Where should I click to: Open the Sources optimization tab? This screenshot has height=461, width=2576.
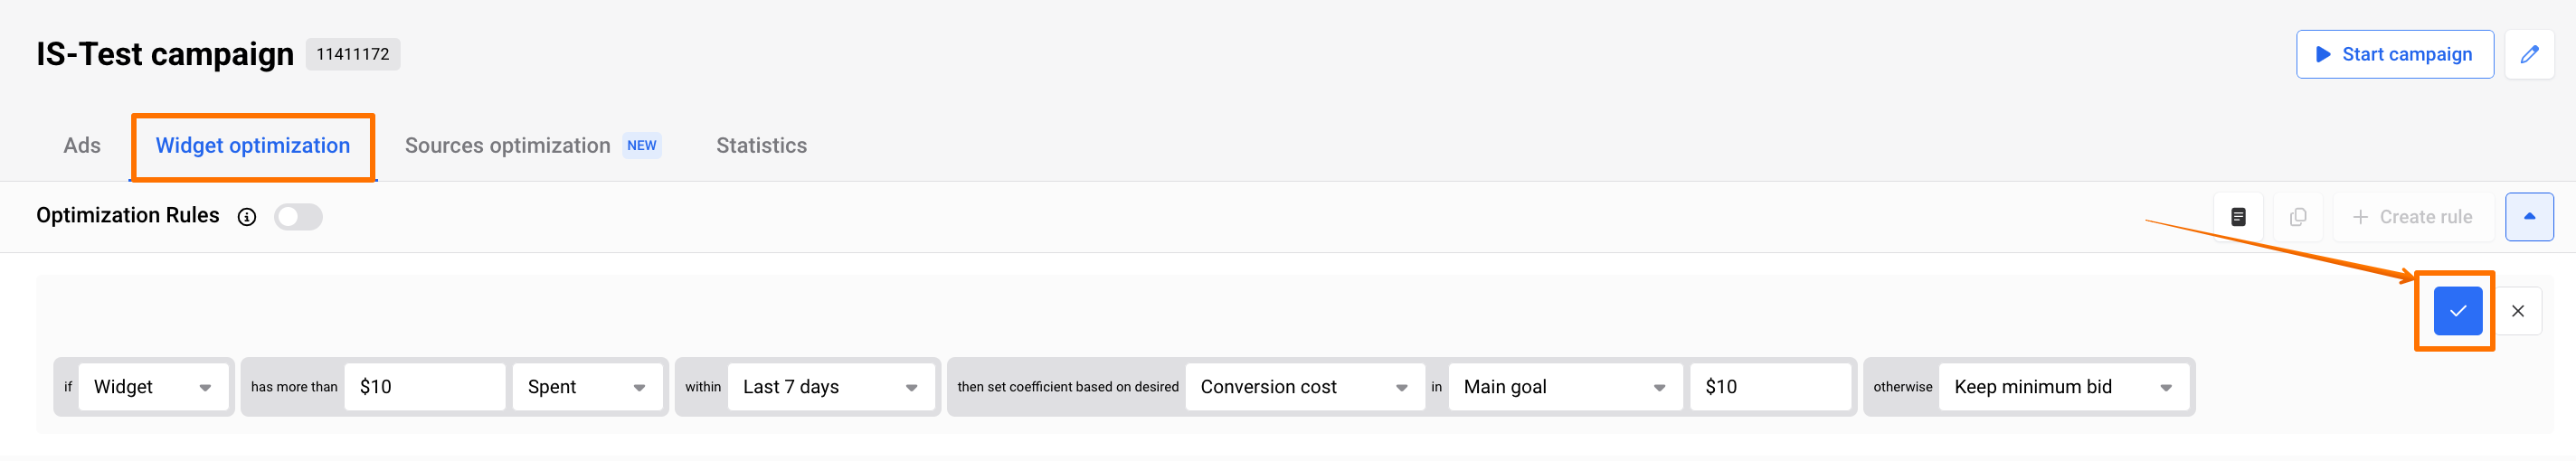click(x=507, y=146)
